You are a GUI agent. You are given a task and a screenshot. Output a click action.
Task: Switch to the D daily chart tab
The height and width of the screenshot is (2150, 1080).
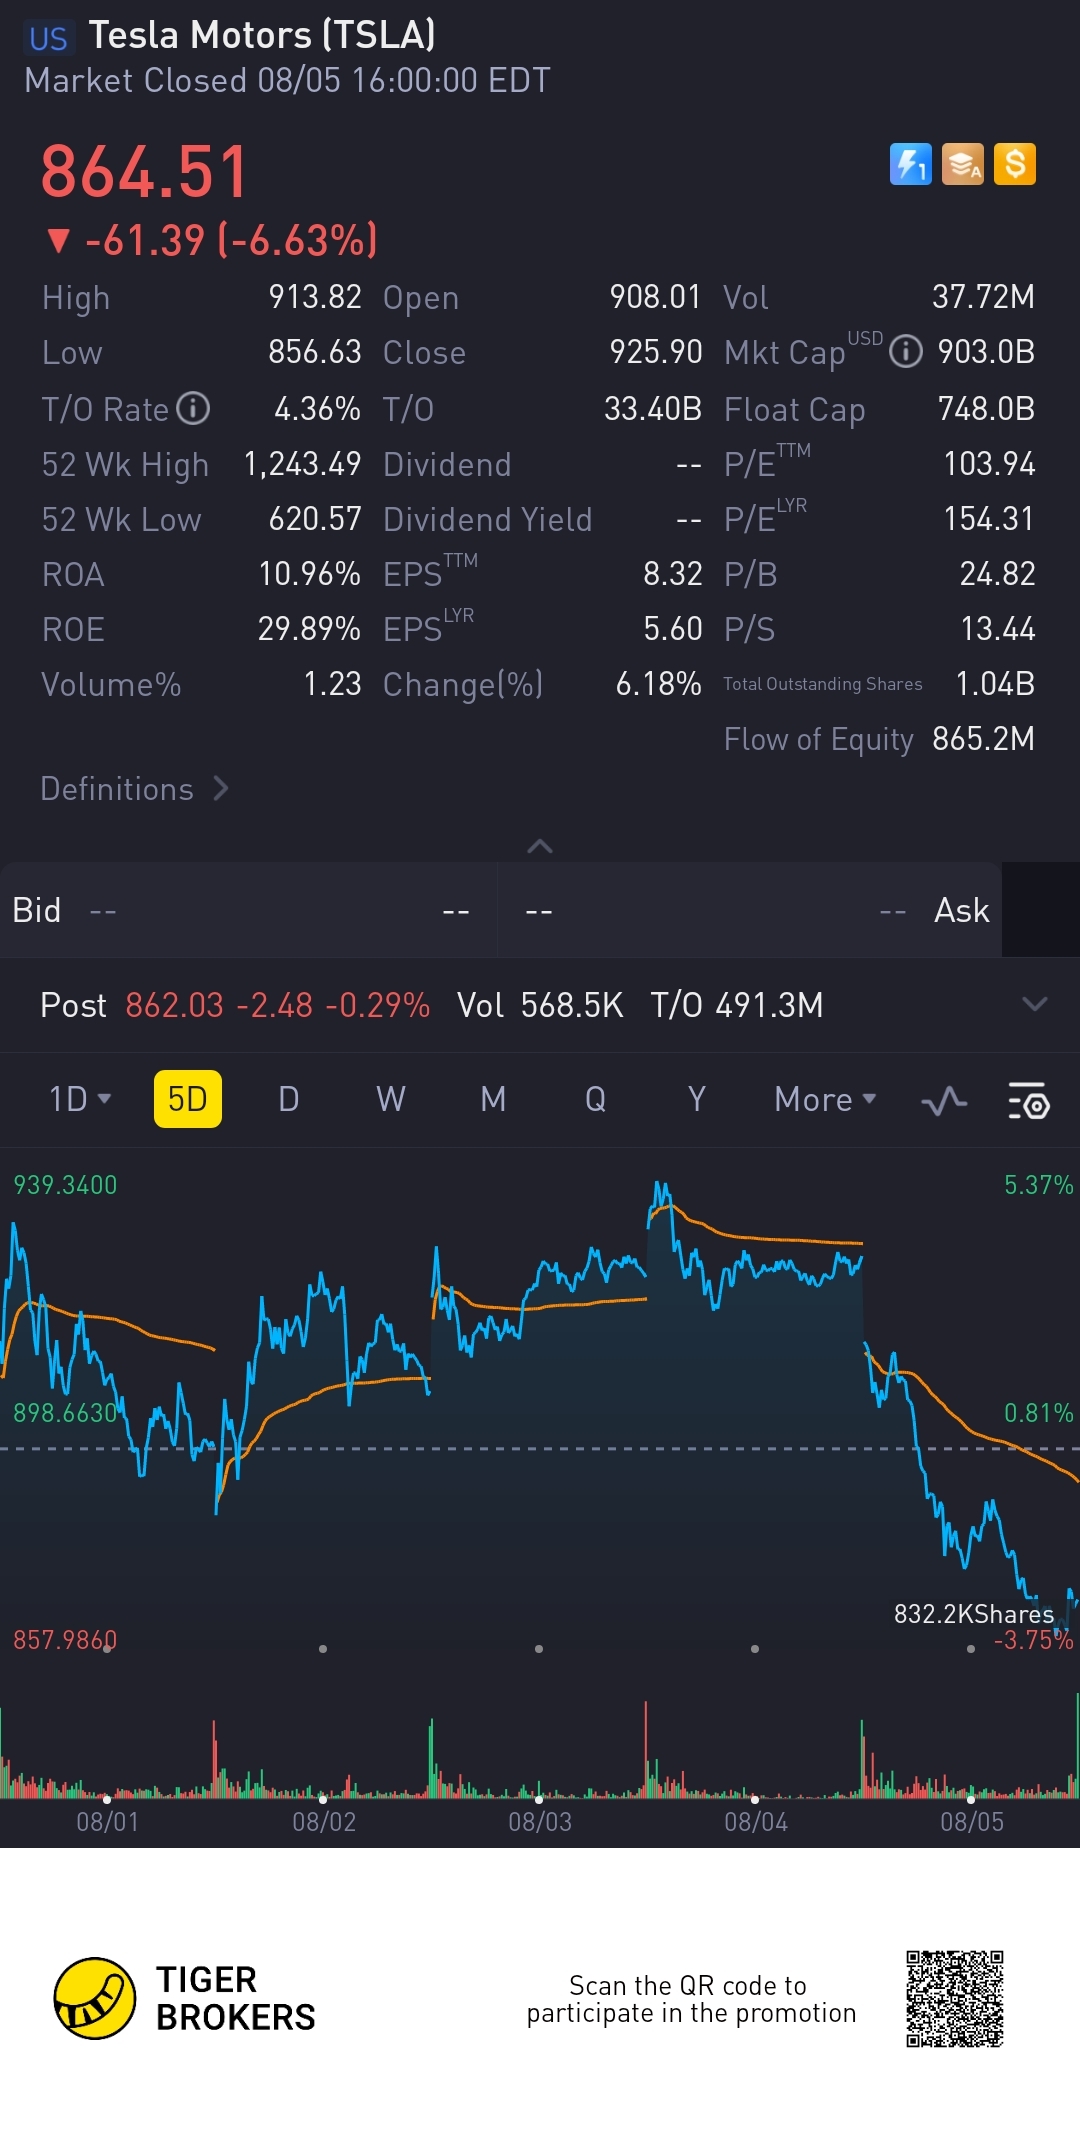click(289, 1099)
